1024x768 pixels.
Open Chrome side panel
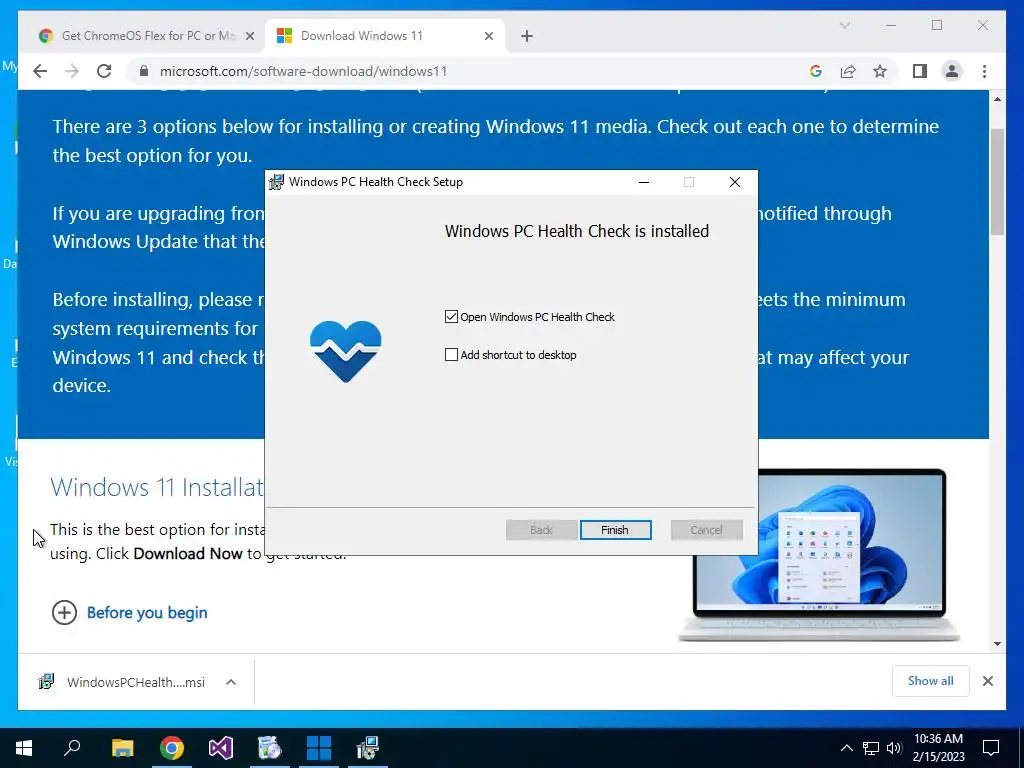[920, 71]
